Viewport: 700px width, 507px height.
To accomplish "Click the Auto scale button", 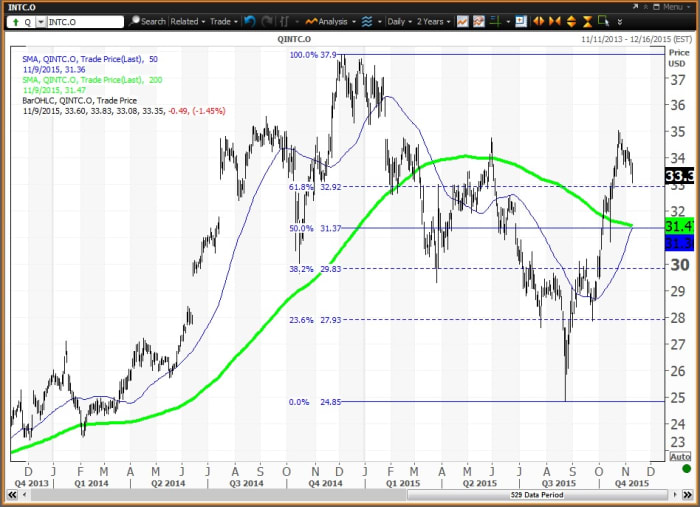I will 680,457.
